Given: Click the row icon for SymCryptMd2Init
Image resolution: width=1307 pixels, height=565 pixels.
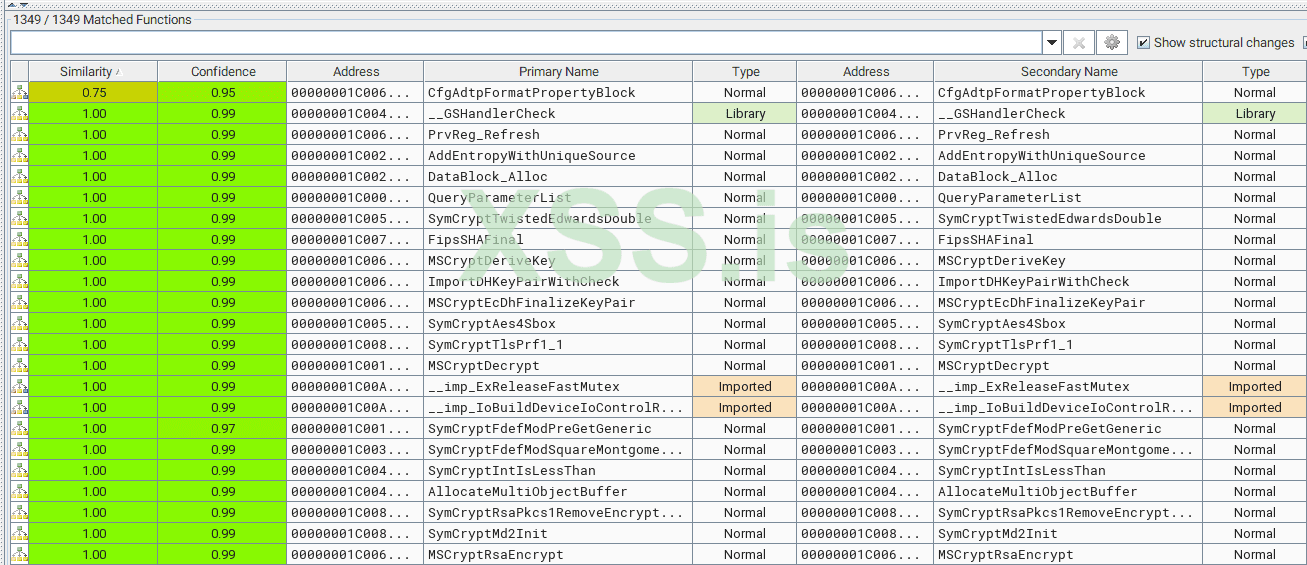Looking at the screenshot, I should 19,534.
